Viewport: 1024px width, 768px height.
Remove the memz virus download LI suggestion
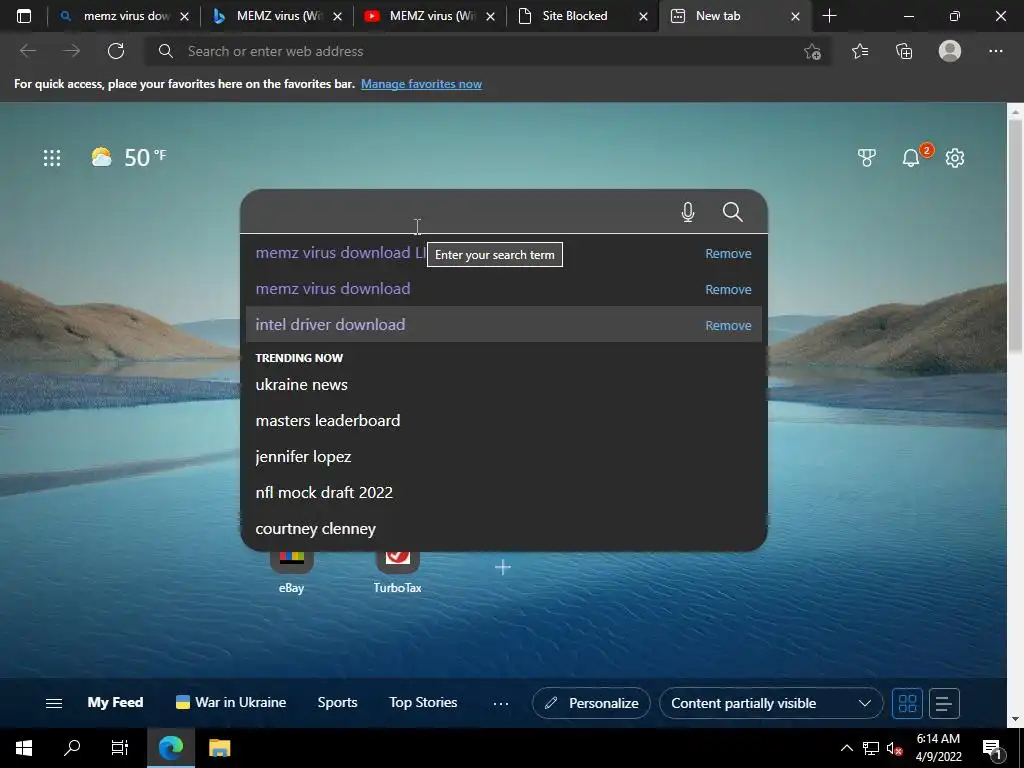728,253
